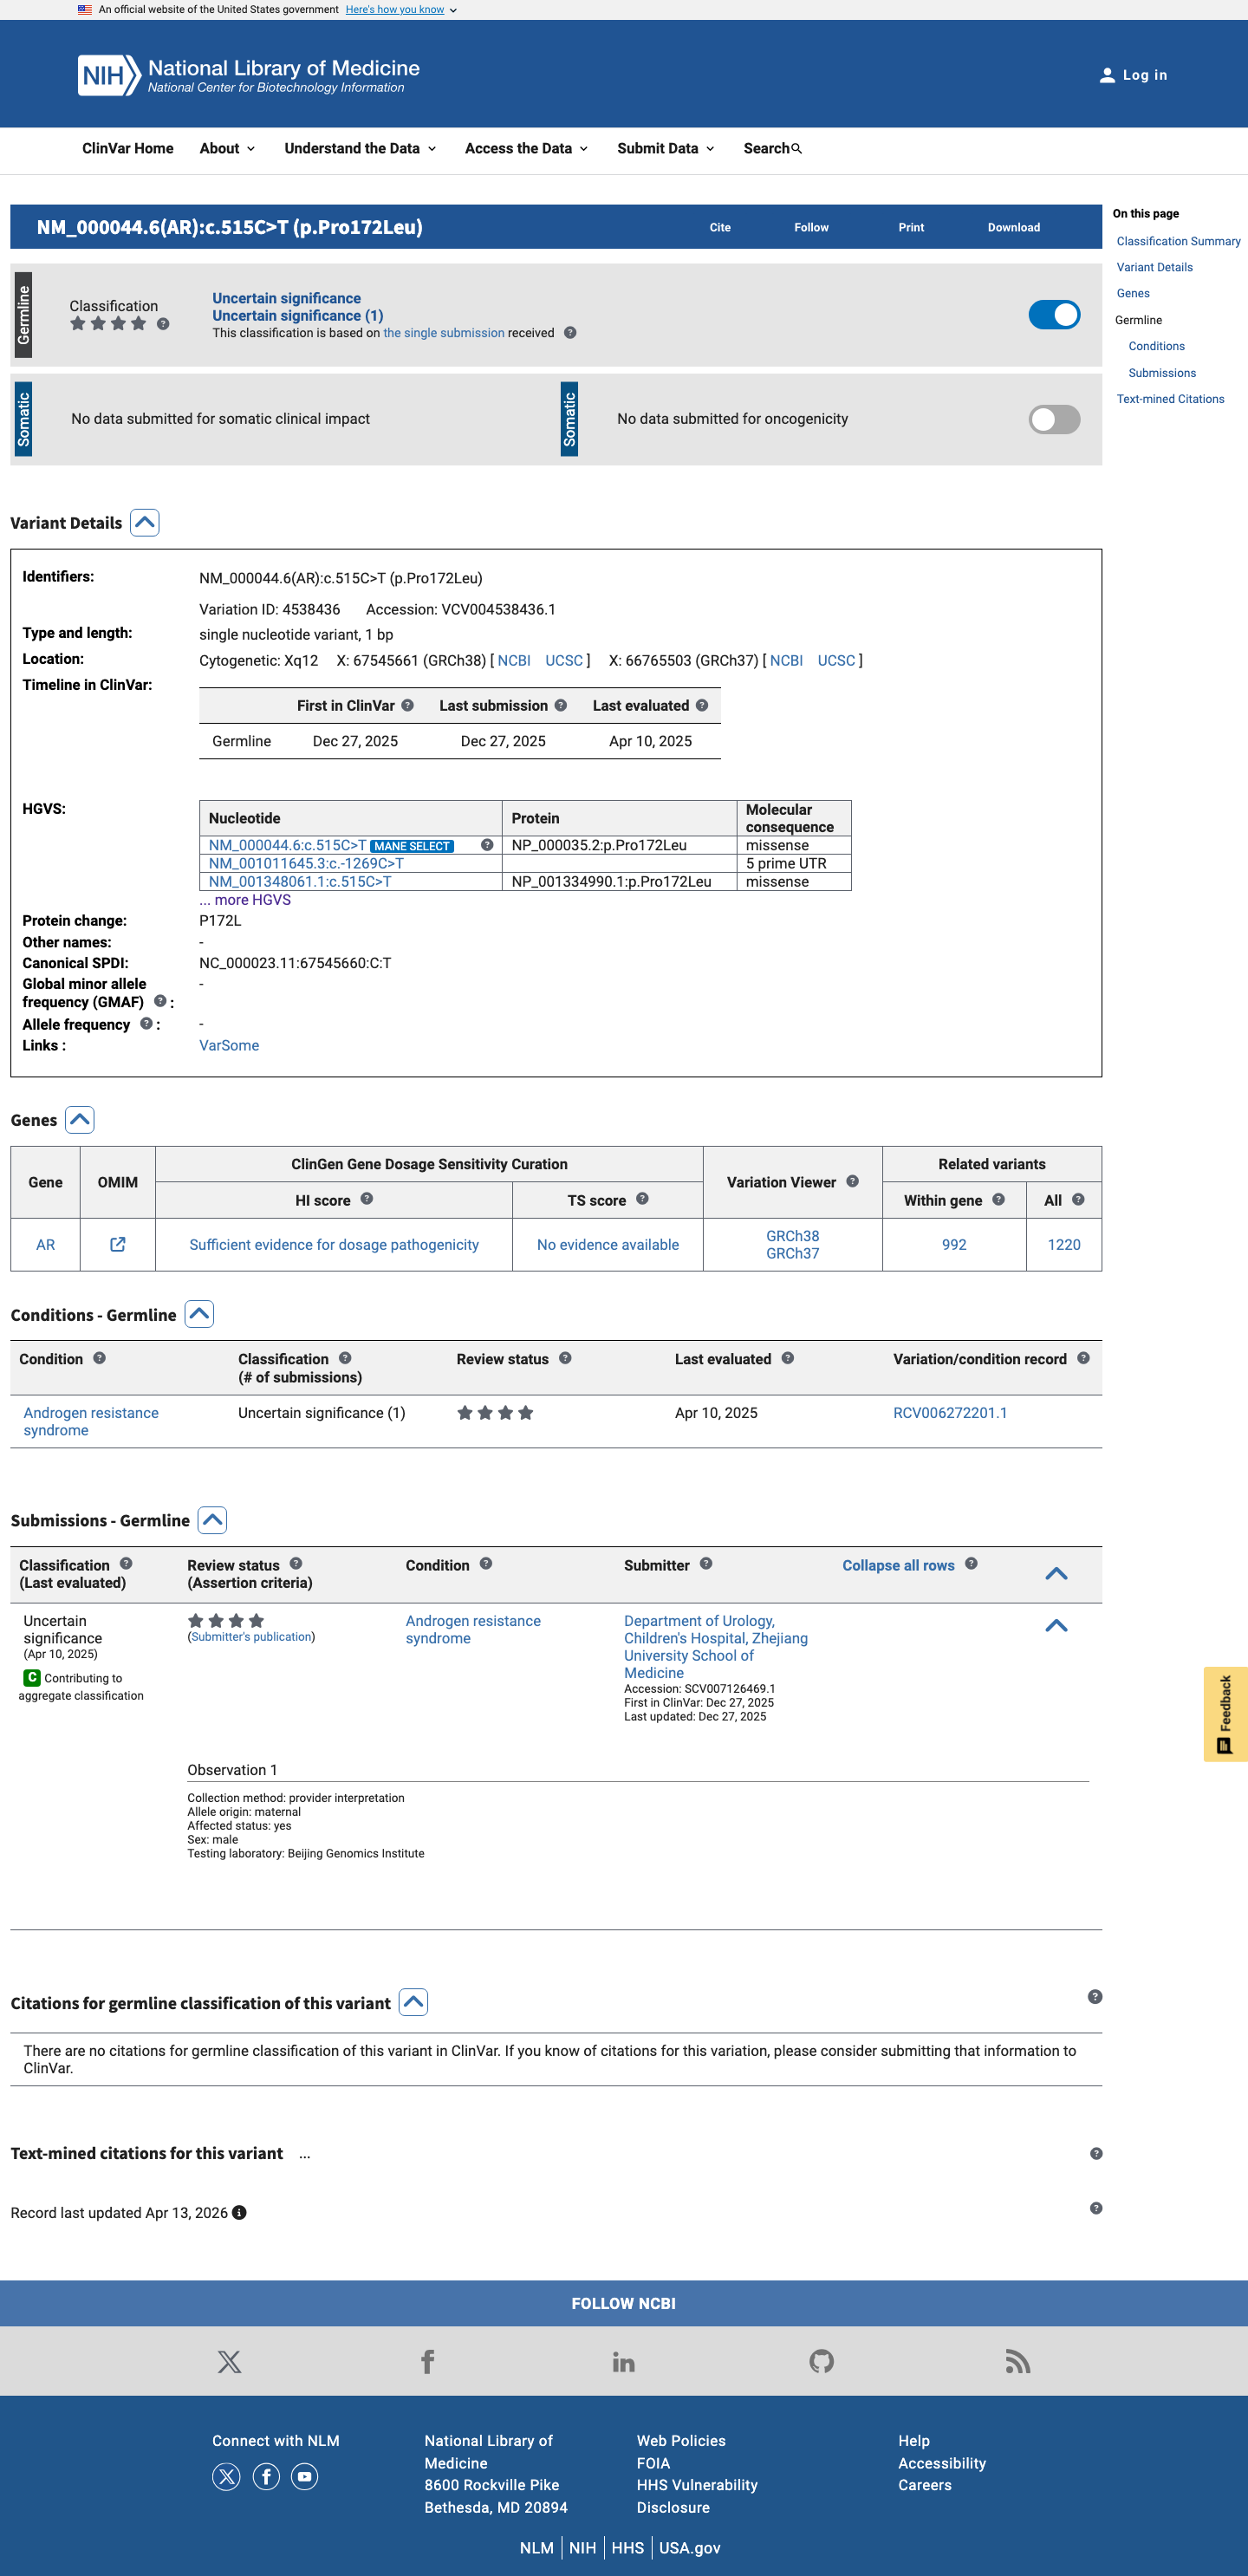This screenshot has width=1248, height=2576.
Task: Collapse all rows chevron in submissions header
Action: point(1056,1573)
